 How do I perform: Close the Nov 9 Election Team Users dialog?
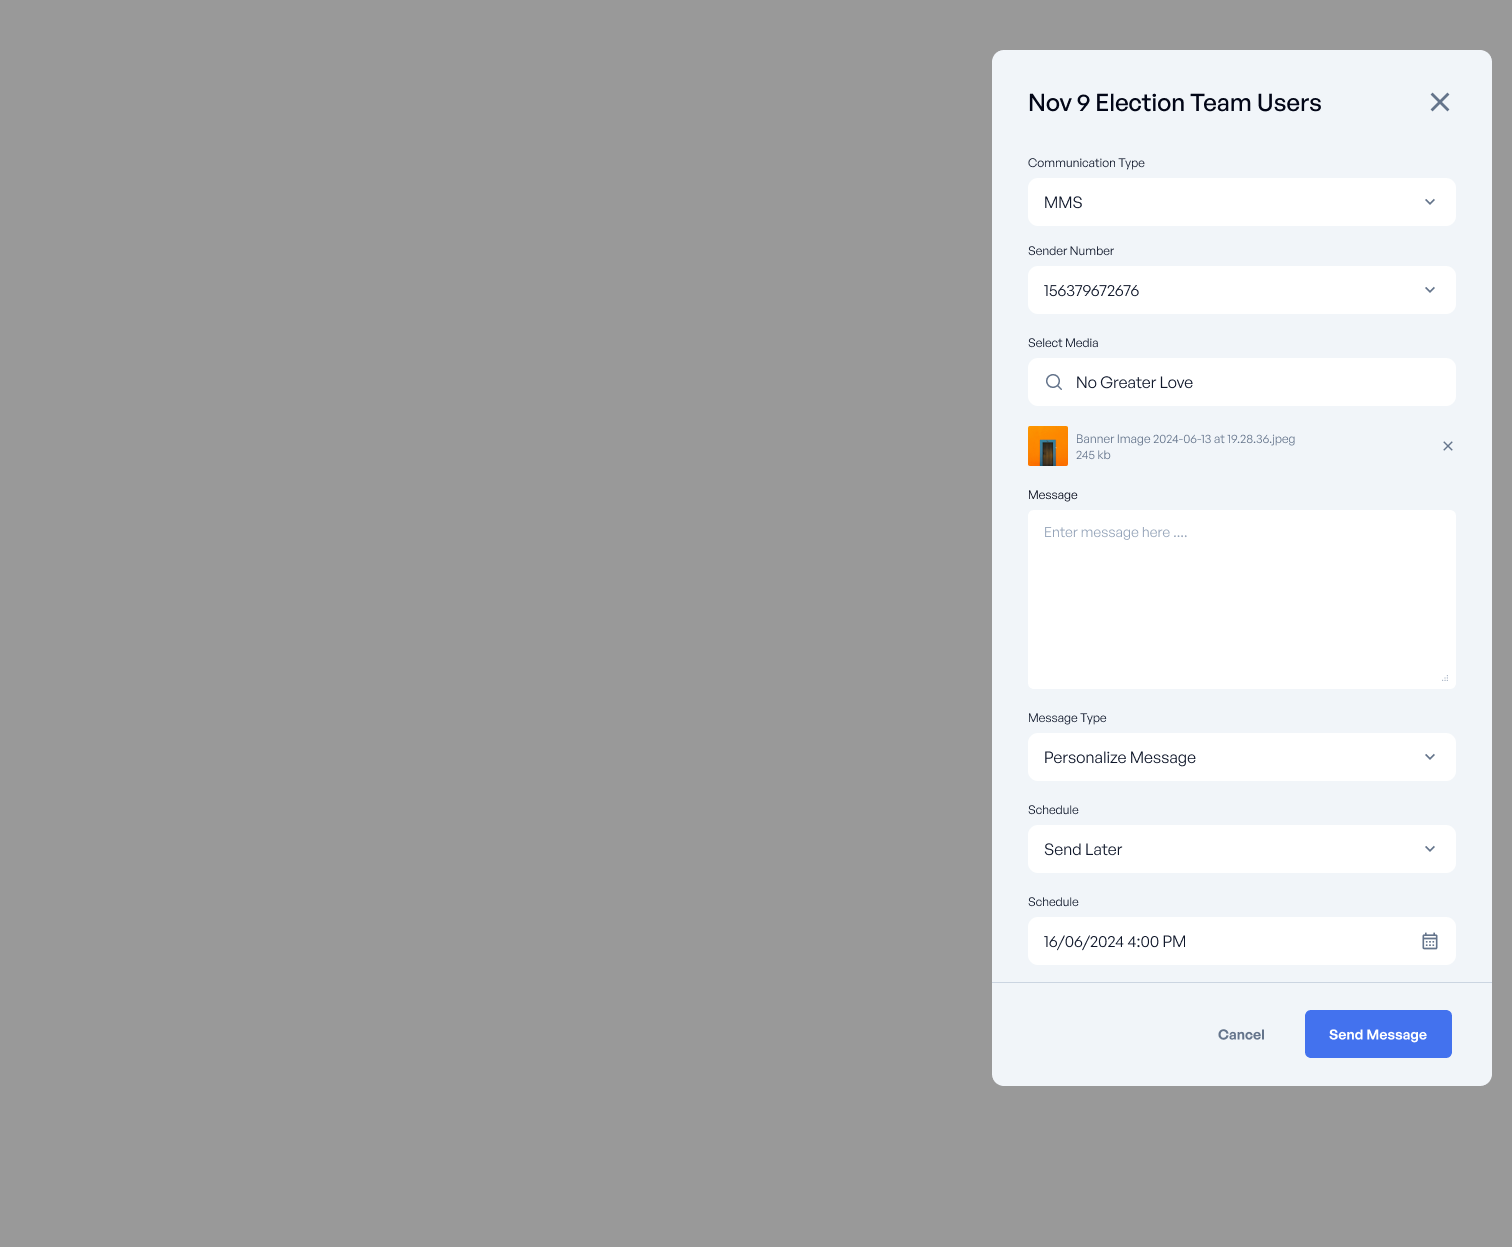coord(1439,102)
